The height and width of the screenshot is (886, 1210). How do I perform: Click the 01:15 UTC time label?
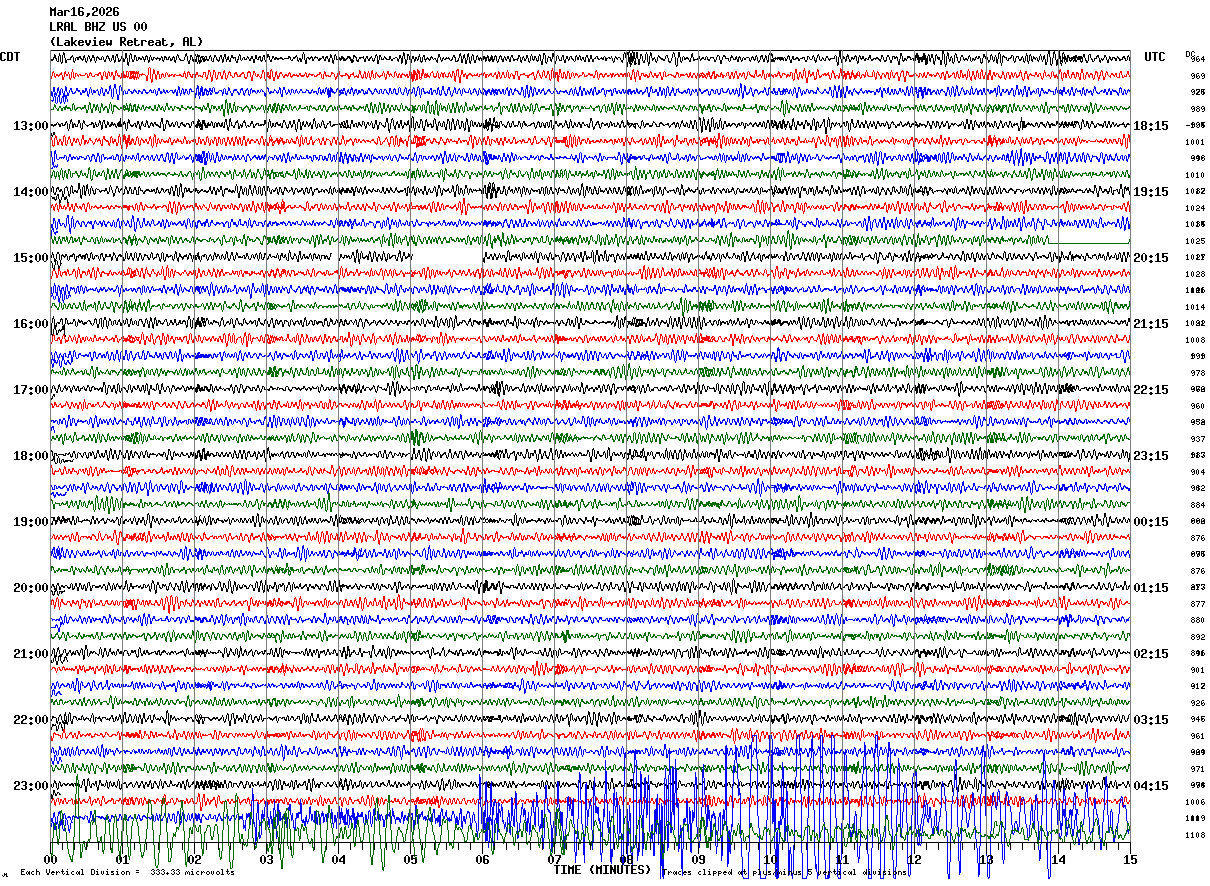tap(1151, 588)
